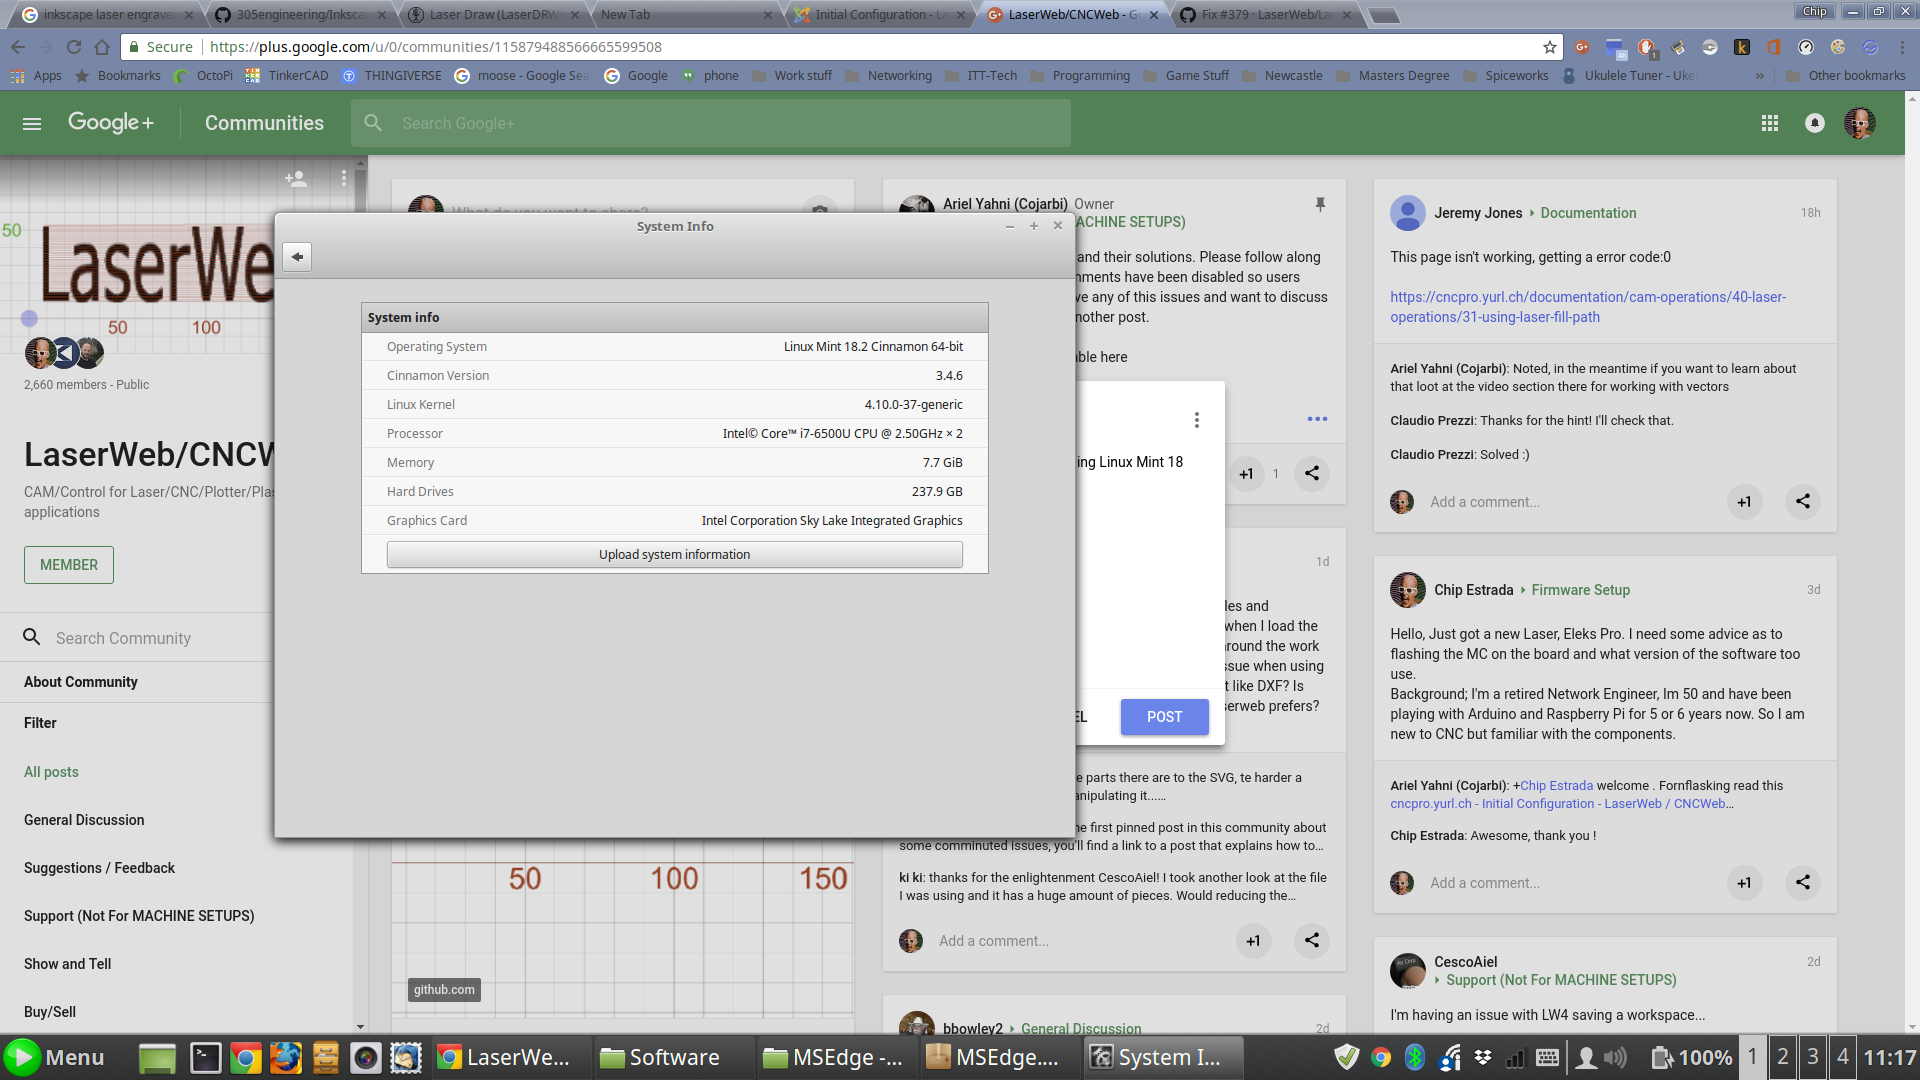Screen dimensions: 1920x1080
Task: Open the Work stuff bookmarks folder
Action: pos(792,76)
